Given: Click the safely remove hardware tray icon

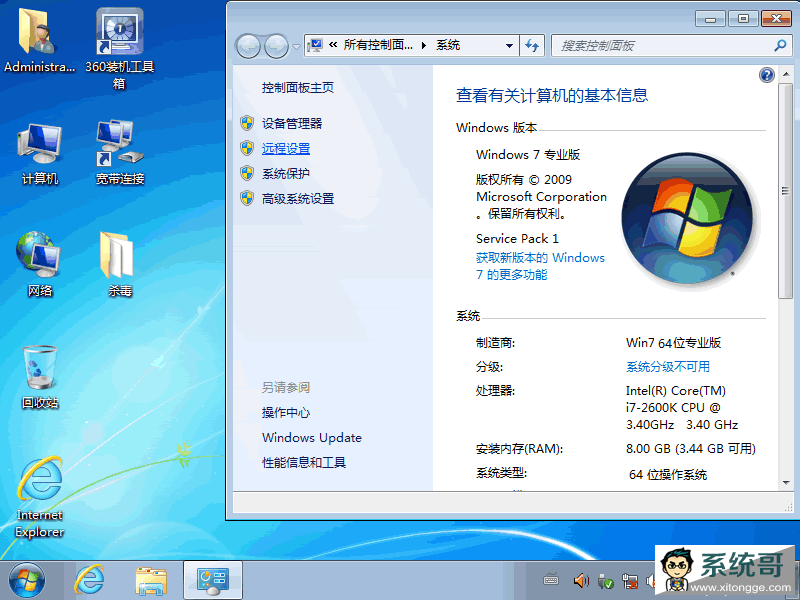Looking at the screenshot, I should (606, 581).
